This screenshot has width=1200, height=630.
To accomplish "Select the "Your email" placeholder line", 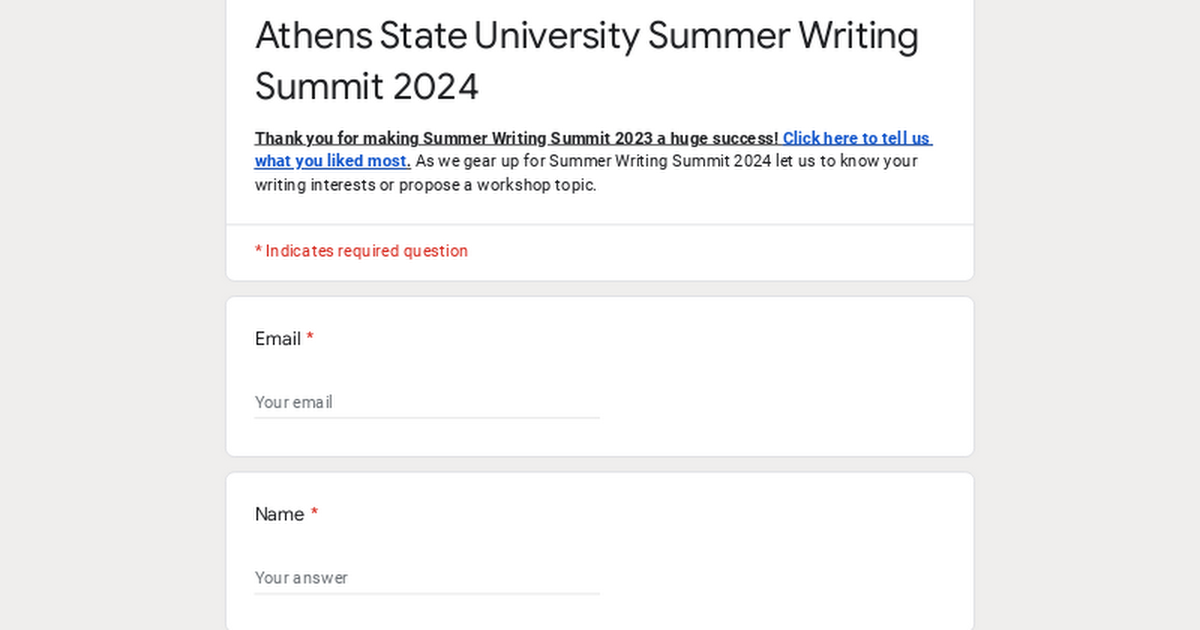I will tap(293, 402).
